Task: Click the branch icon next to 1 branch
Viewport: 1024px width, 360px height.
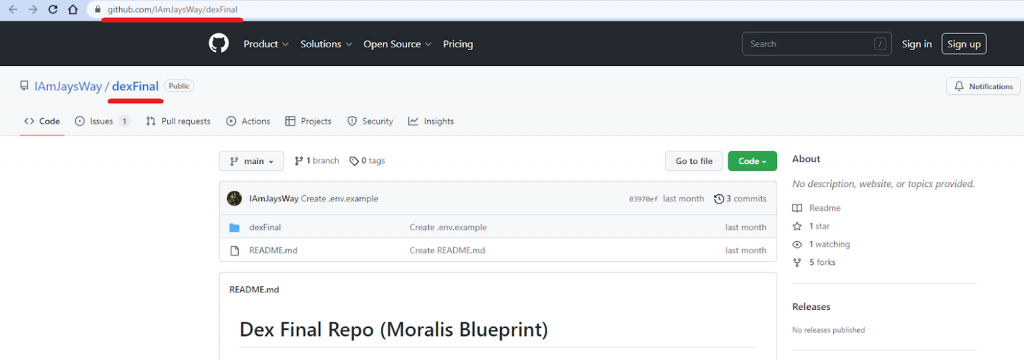Action: [x=299, y=161]
